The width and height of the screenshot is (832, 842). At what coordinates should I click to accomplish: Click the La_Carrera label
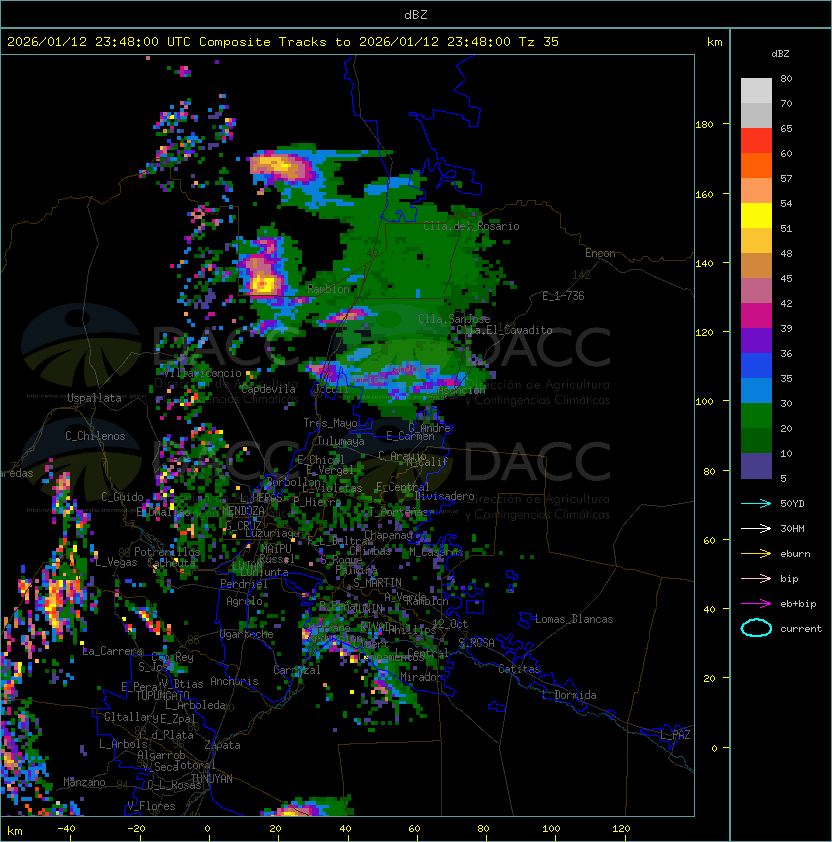(113, 651)
